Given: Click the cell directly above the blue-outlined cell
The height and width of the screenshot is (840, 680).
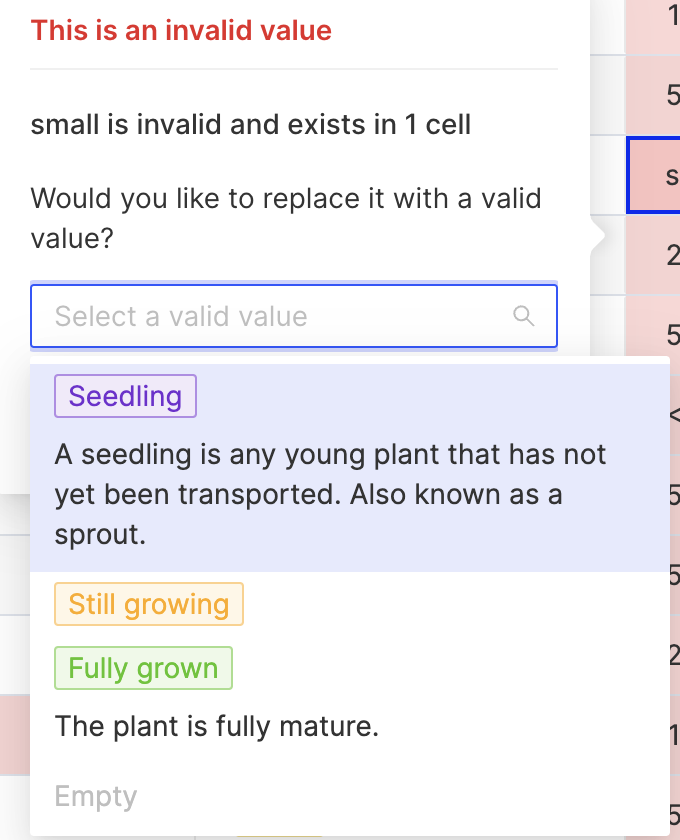Looking at the screenshot, I should (x=653, y=95).
